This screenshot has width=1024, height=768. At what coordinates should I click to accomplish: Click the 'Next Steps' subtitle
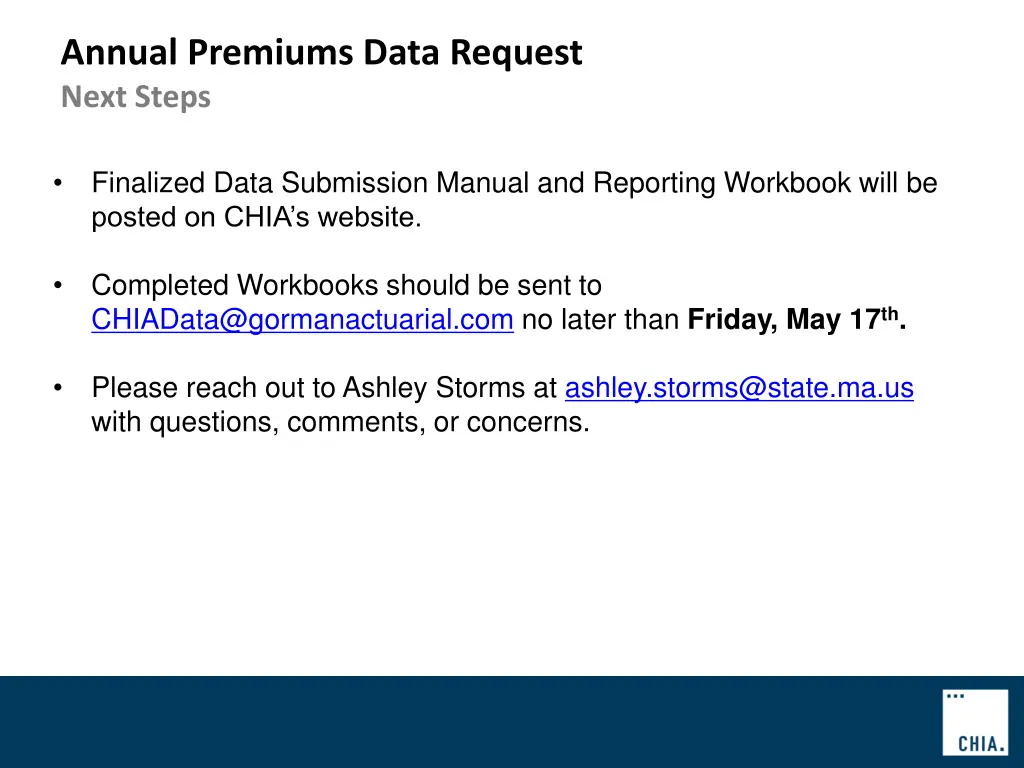click(136, 97)
